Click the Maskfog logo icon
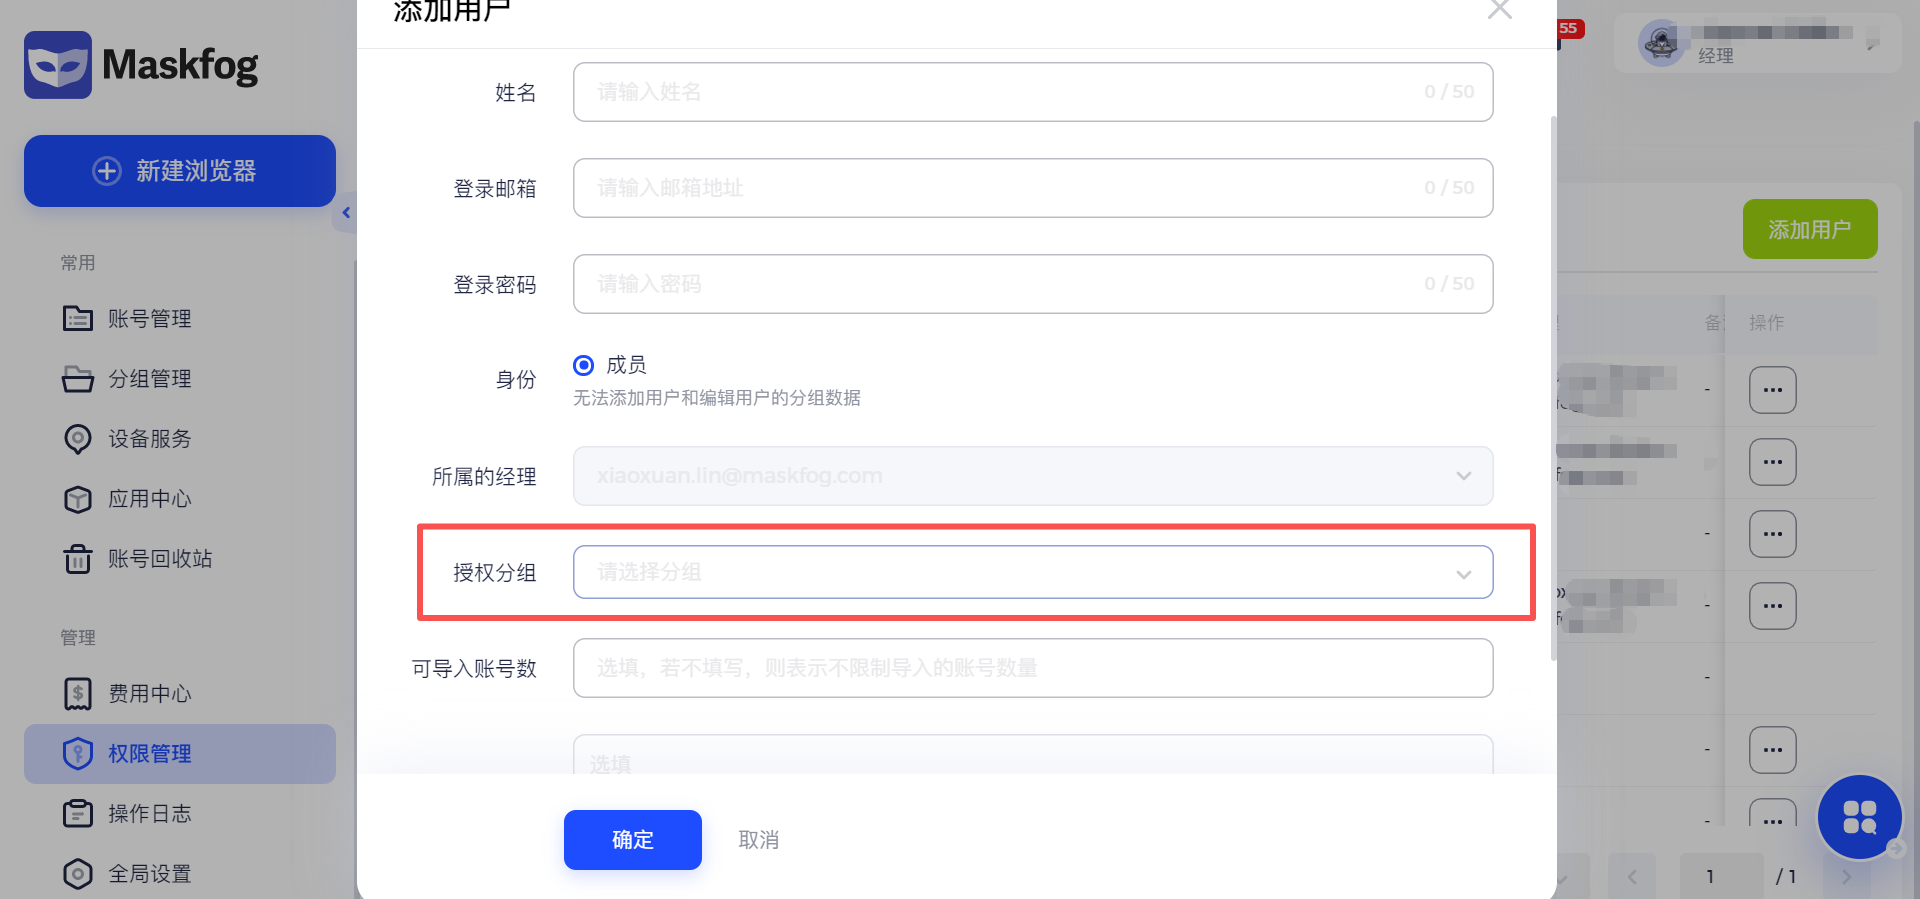 pos(58,65)
